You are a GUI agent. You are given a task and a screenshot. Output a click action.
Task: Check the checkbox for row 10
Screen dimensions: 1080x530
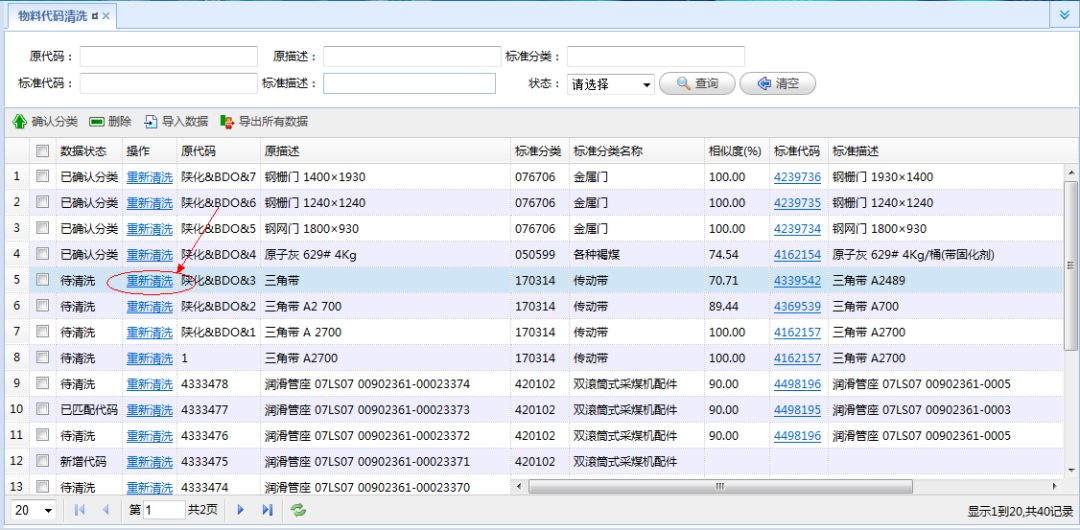coord(43,409)
